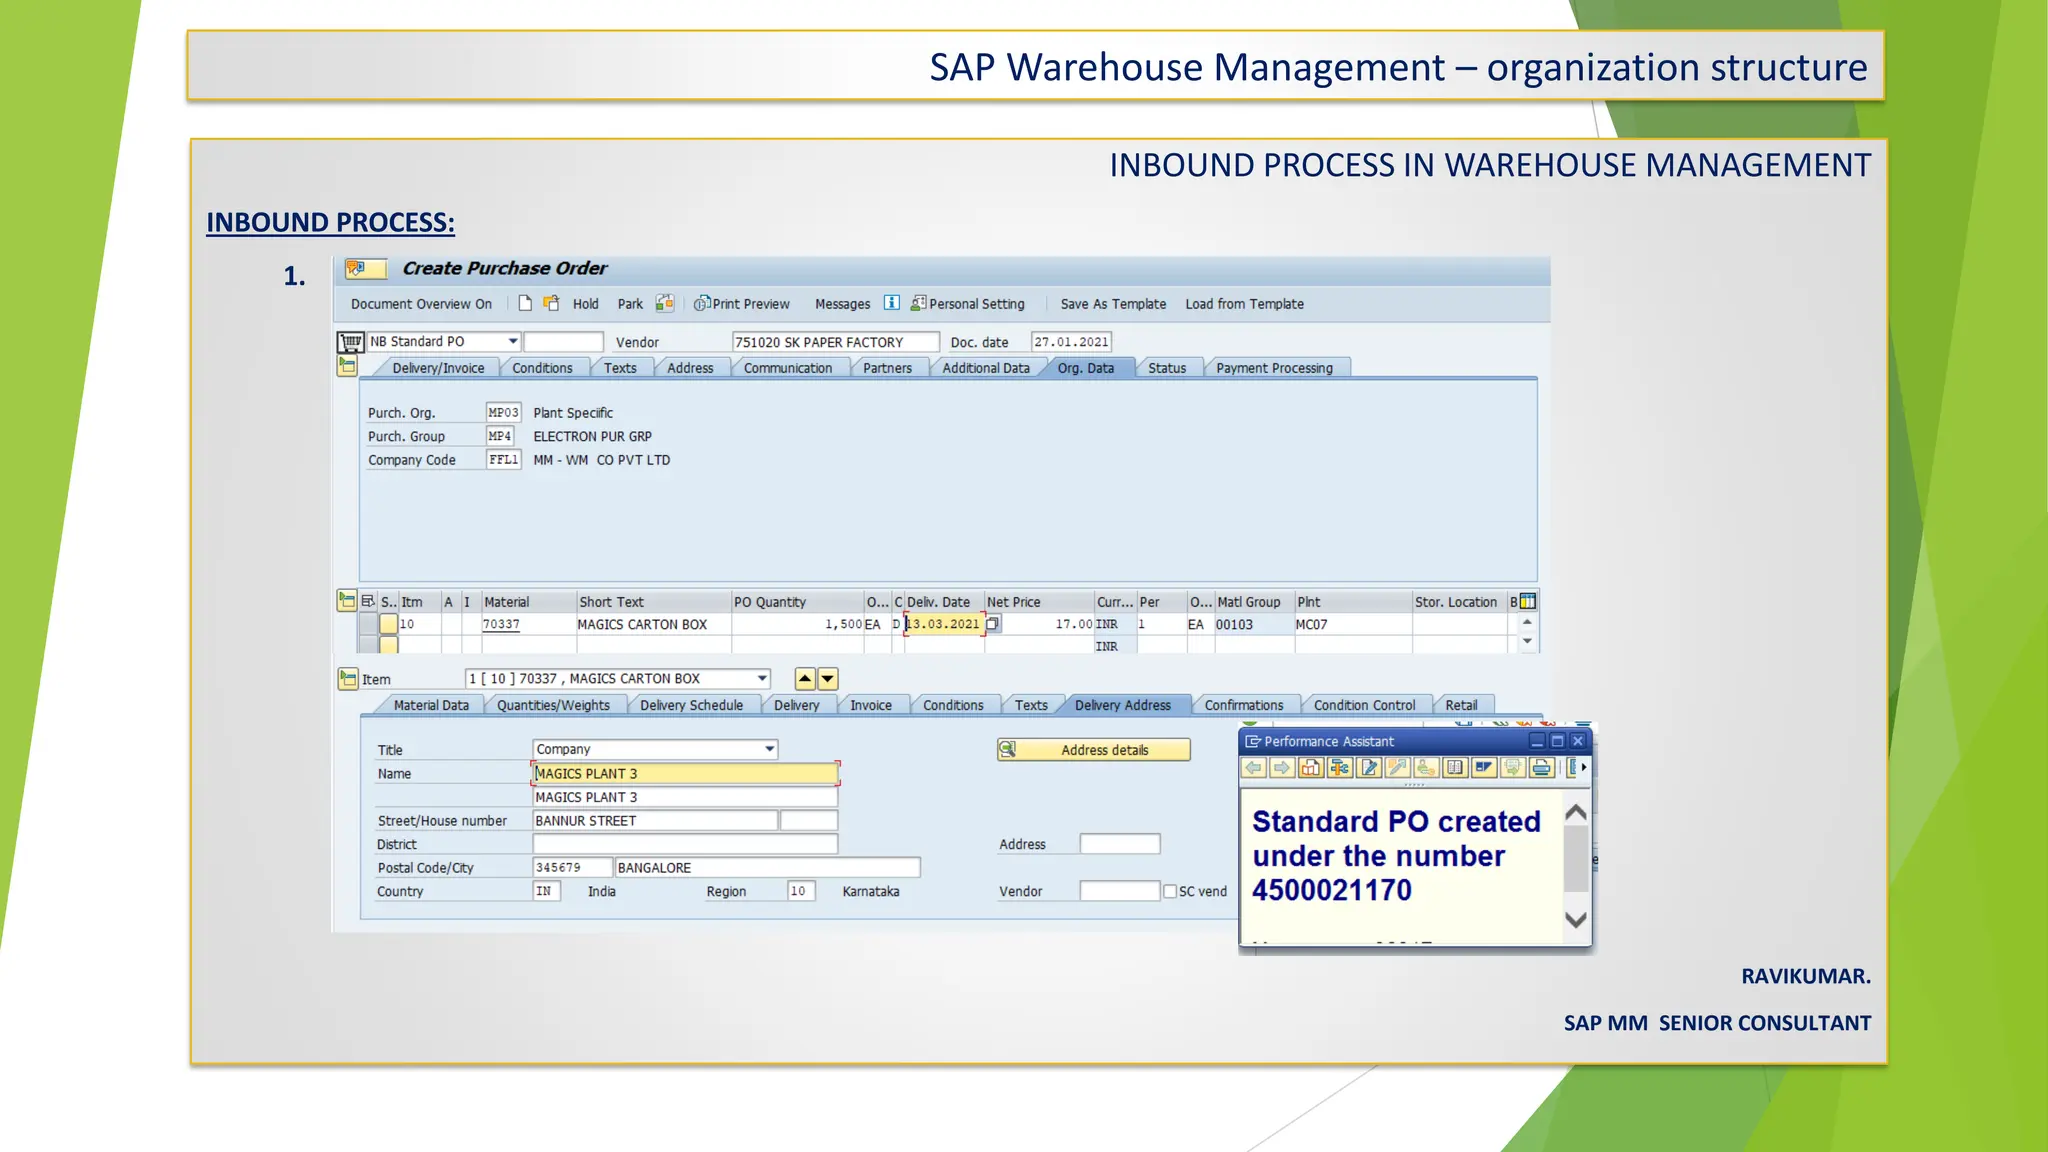
Task: Click the title bar icon of Create Purchase Order
Action: 365,268
